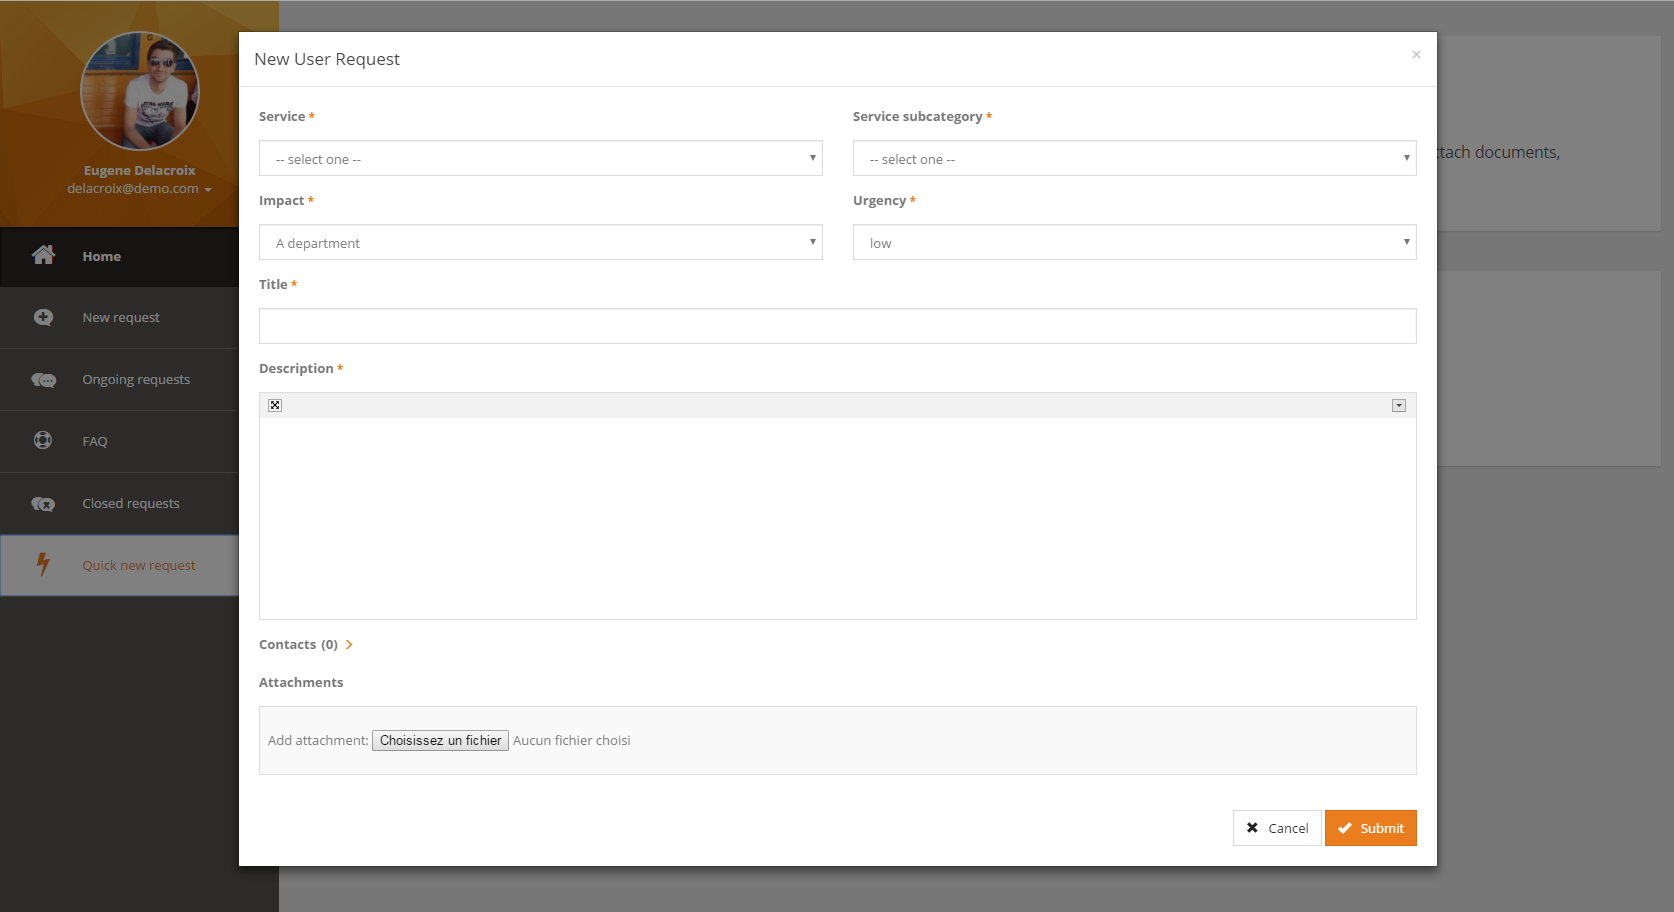Image resolution: width=1674 pixels, height=912 pixels.
Task: Toggle description editor fullscreen icon
Action: point(275,405)
